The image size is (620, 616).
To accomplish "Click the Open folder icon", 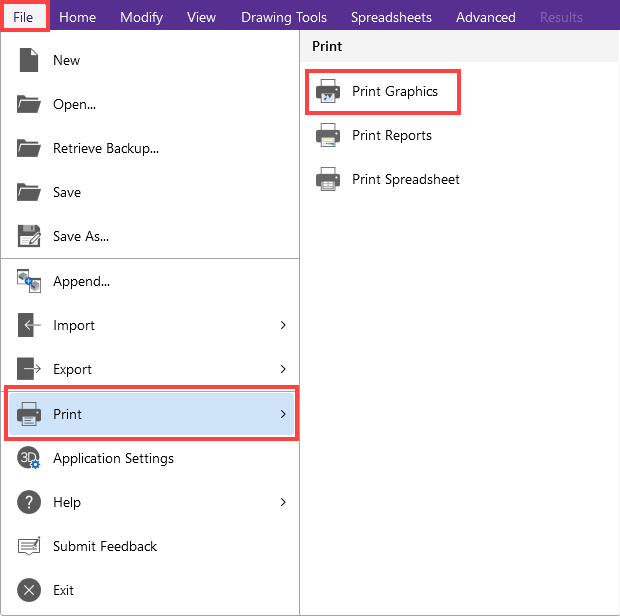I will (28, 104).
